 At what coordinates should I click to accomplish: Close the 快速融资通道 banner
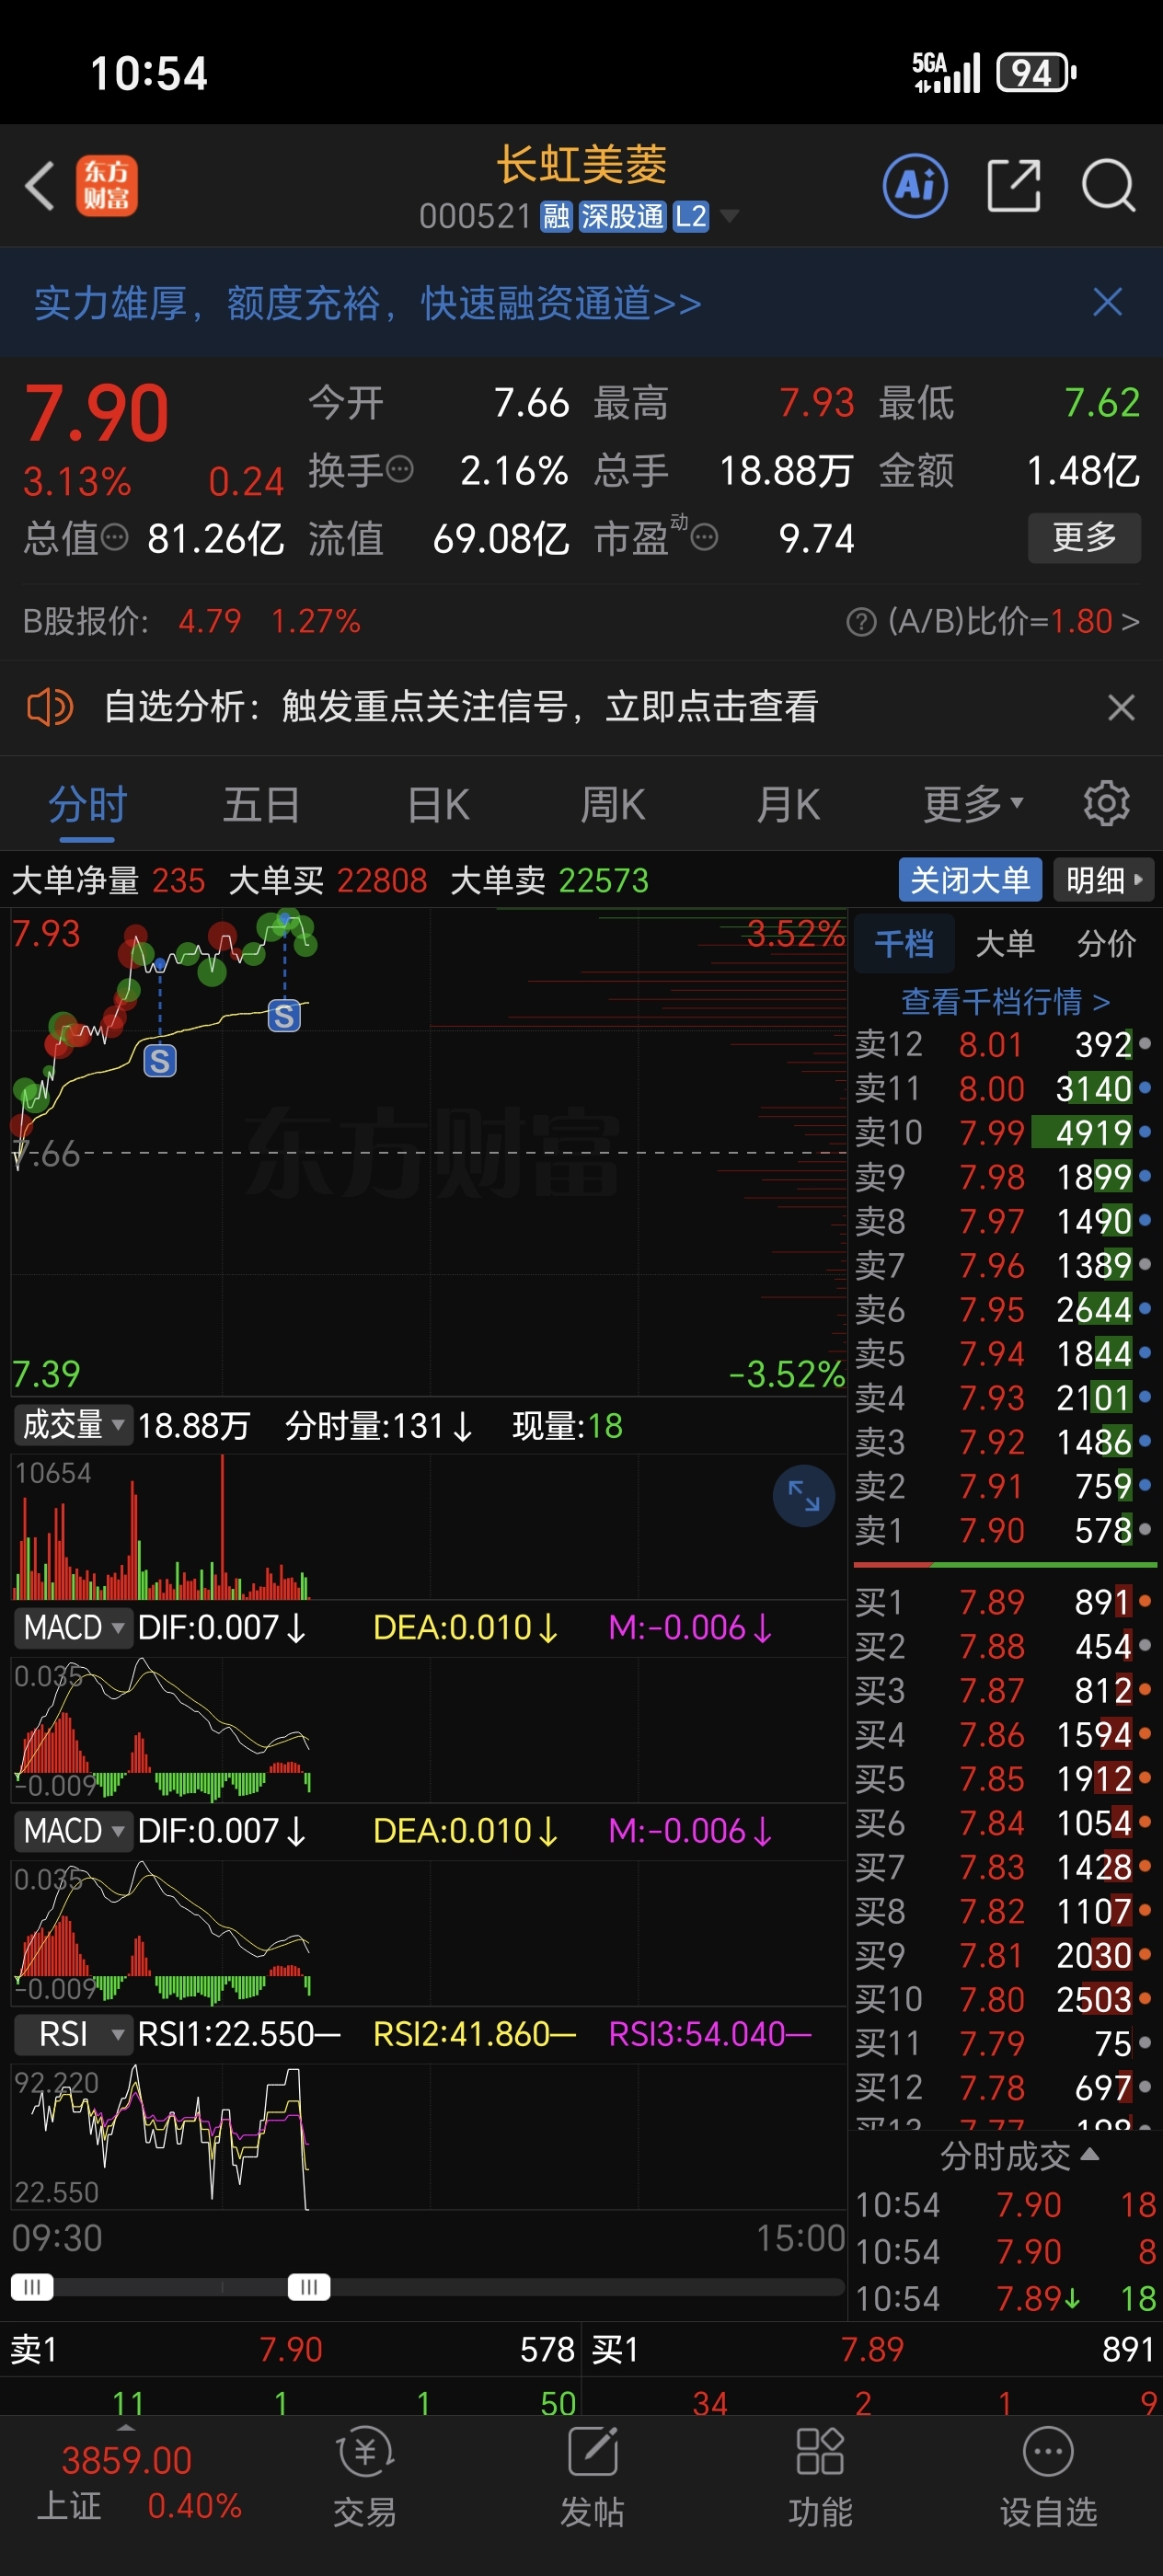point(1107,302)
